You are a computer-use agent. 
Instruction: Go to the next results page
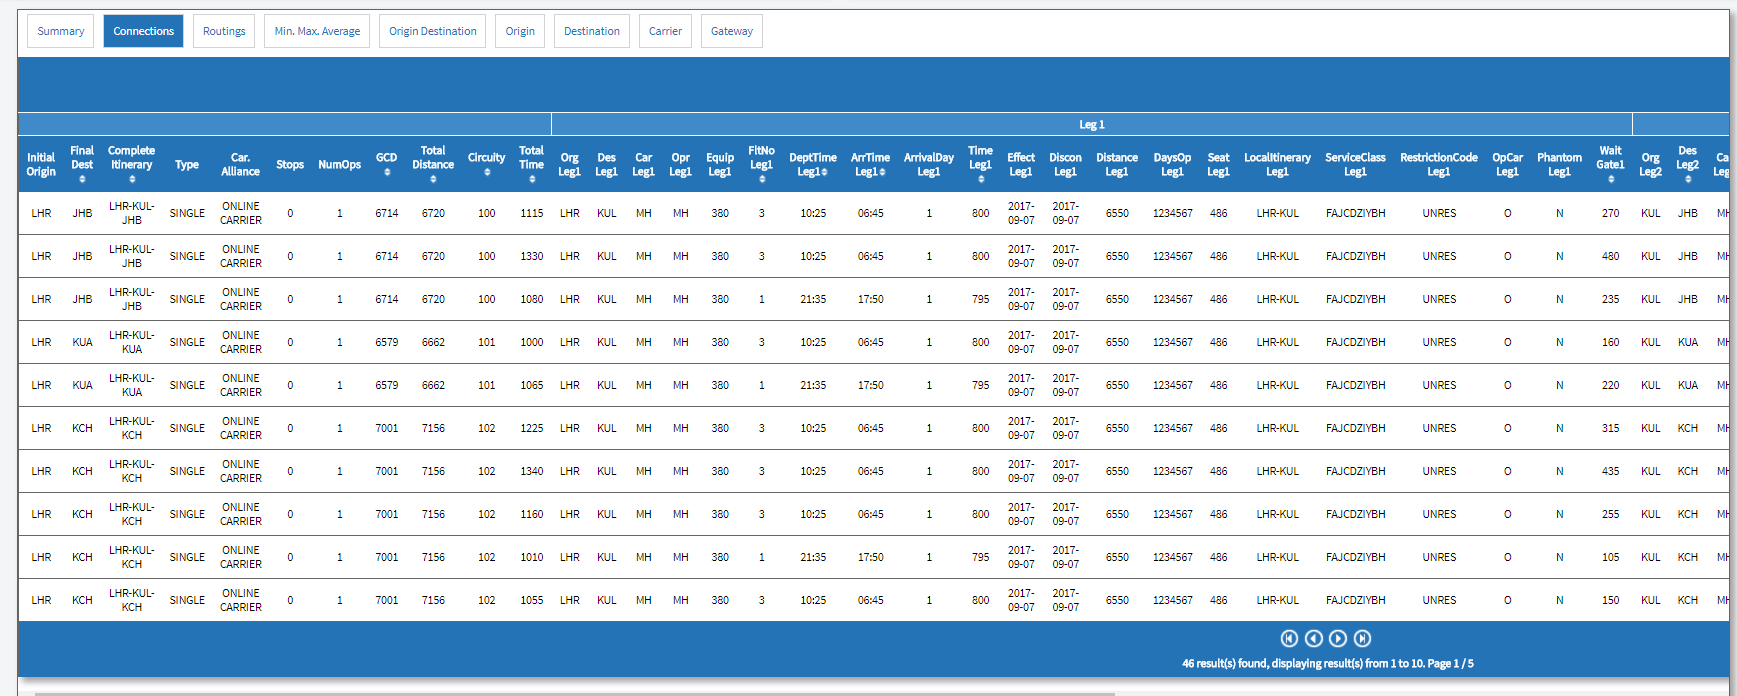pyautogui.click(x=1338, y=638)
